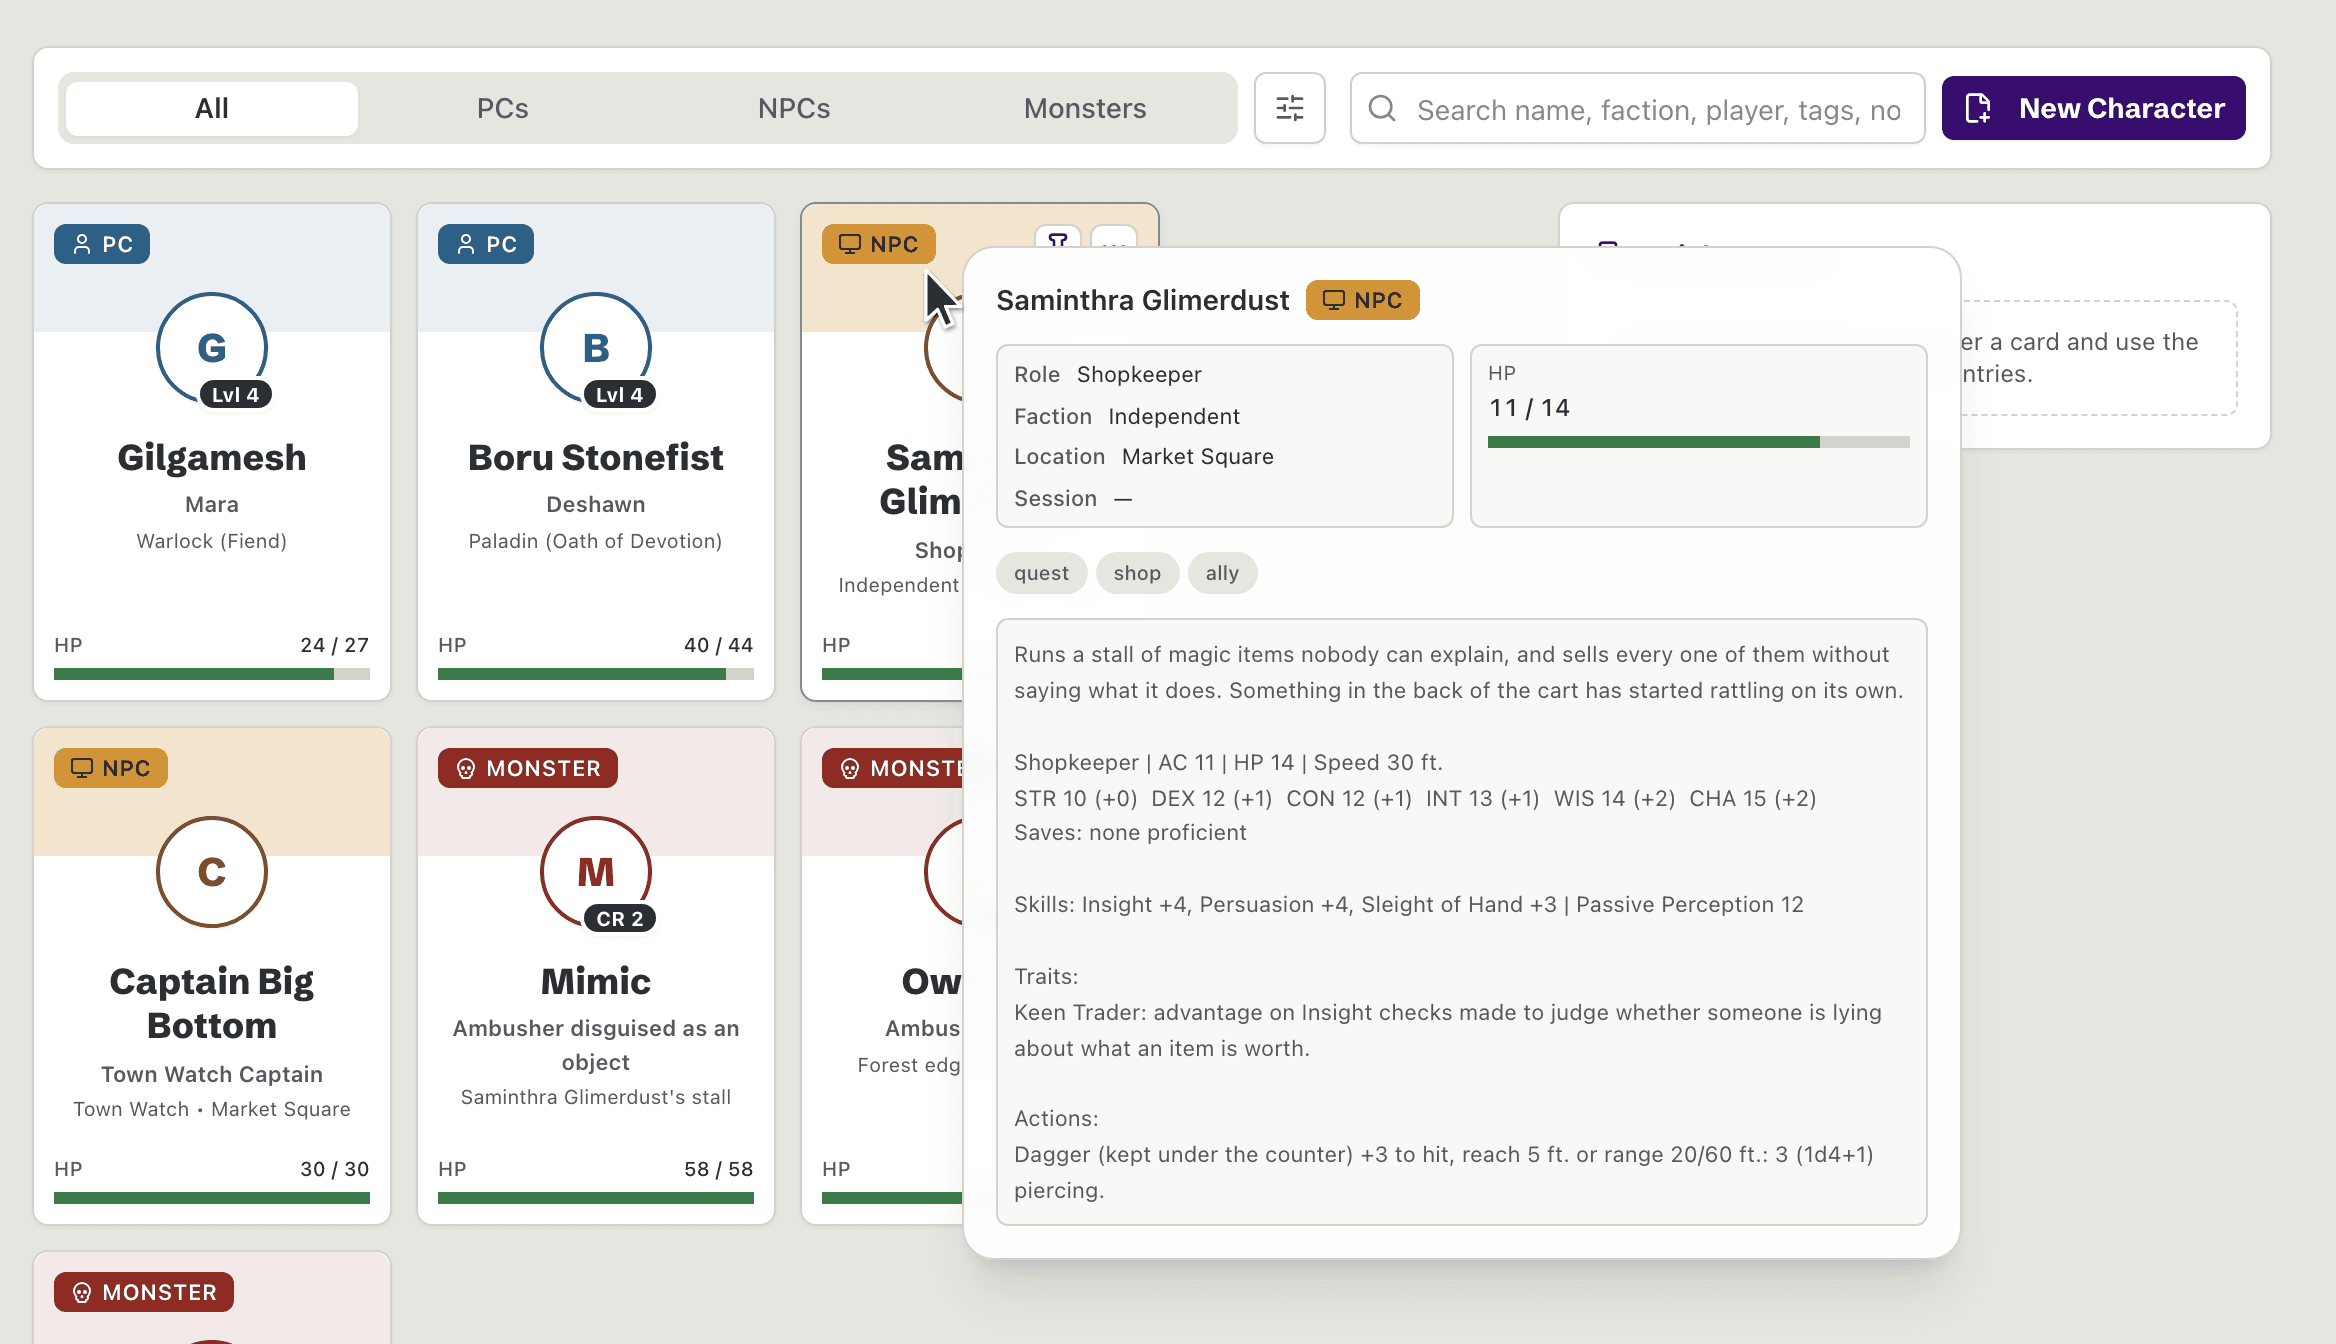Screen dimensions: 2336x1344
Task: Click the Saminthra Glimerdust popup title
Action: pyautogui.click(x=1143, y=300)
